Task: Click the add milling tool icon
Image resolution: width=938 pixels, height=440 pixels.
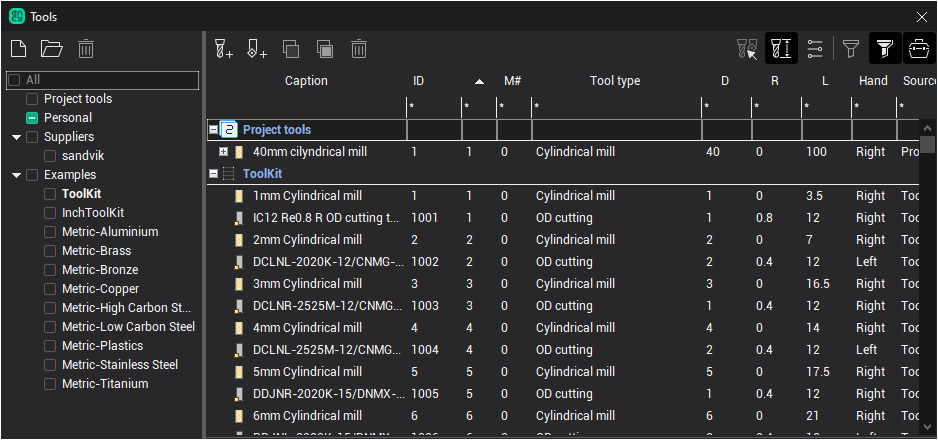Action: 223,48
